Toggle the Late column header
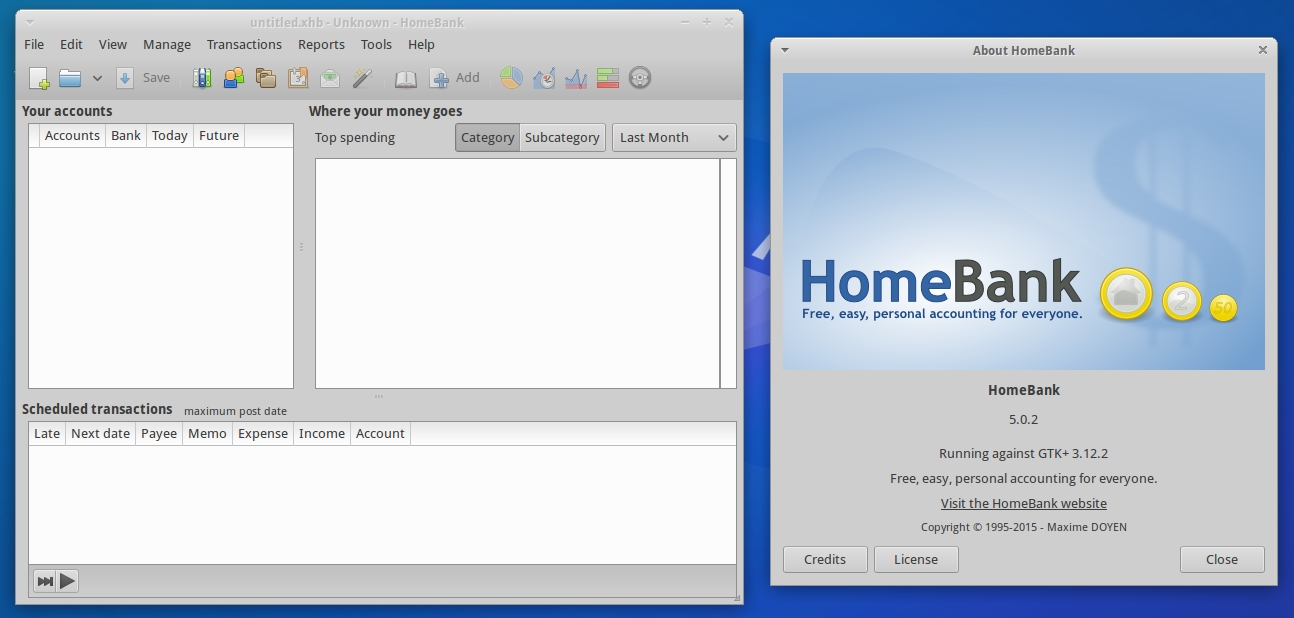1294x618 pixels. [46, 433]
